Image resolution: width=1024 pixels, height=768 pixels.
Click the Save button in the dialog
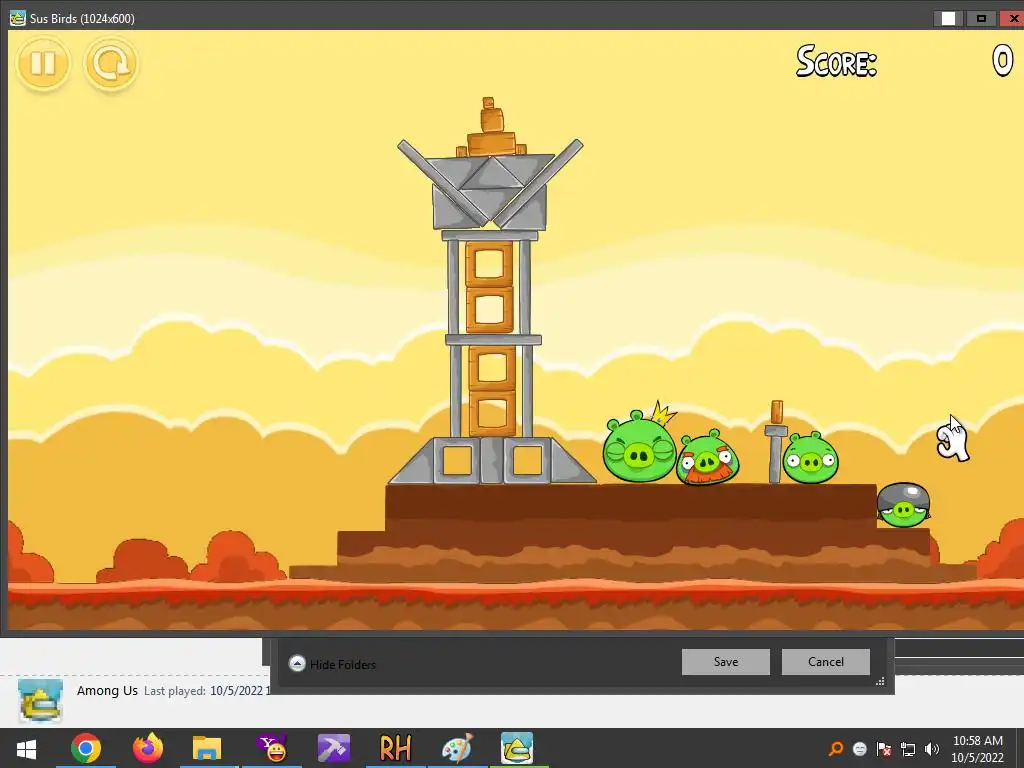tap(726, 662)
